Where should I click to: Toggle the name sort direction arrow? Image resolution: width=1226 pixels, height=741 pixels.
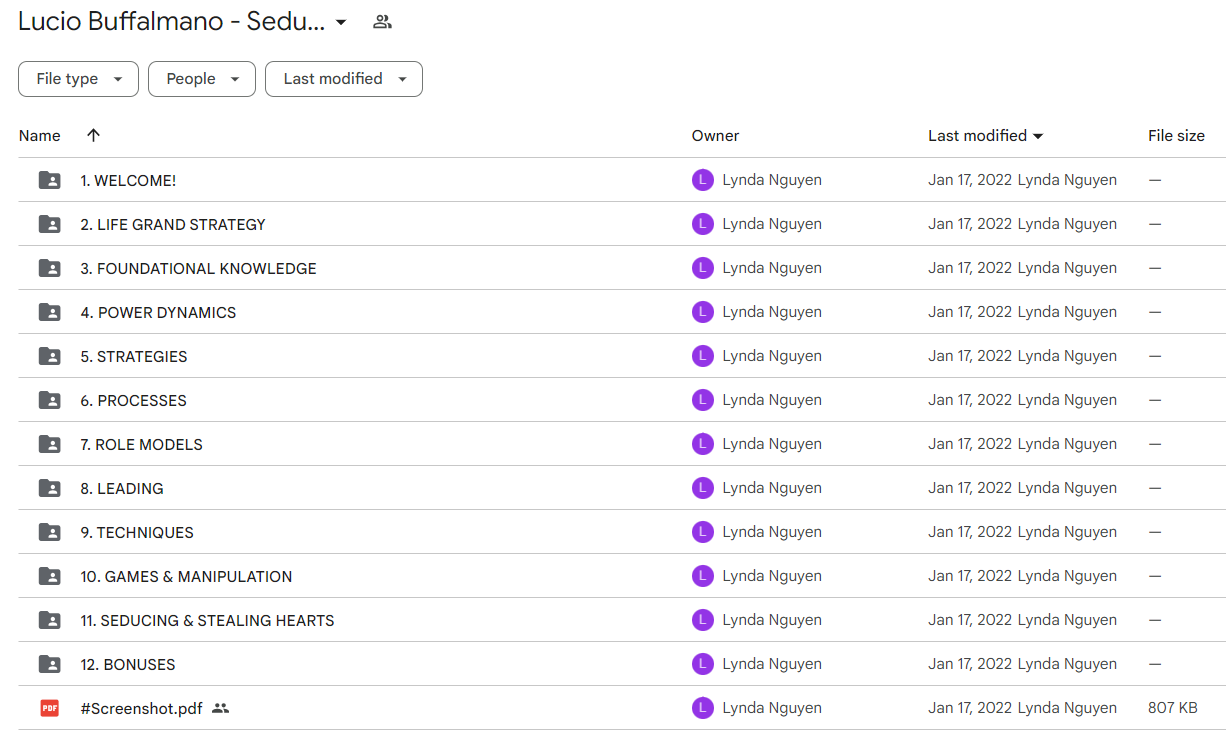94,136
